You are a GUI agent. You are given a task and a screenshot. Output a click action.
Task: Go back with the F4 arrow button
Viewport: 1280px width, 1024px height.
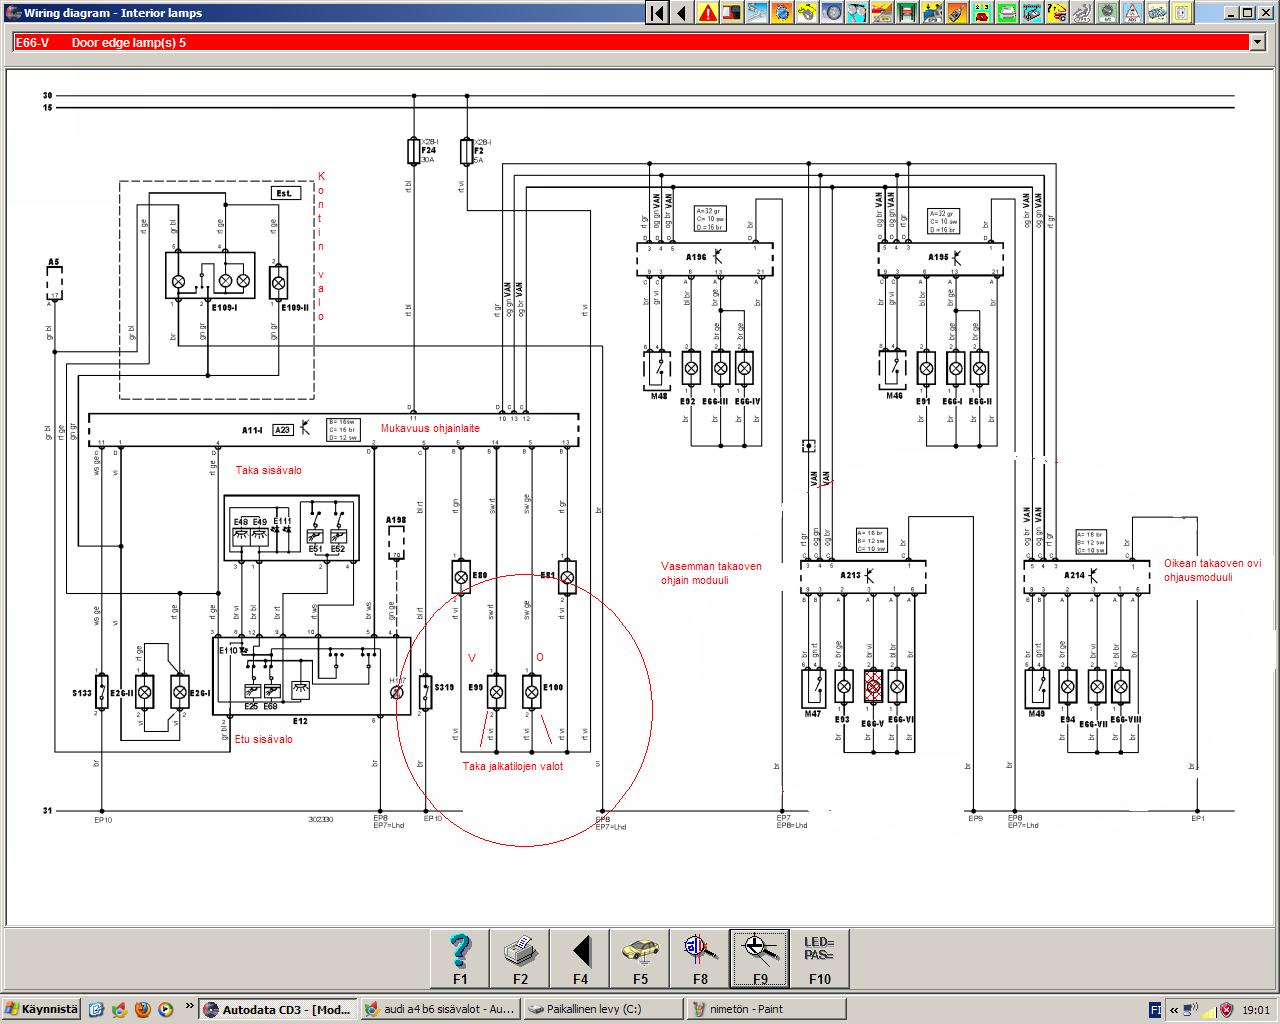pyautogui.click(x=580, y=958)
